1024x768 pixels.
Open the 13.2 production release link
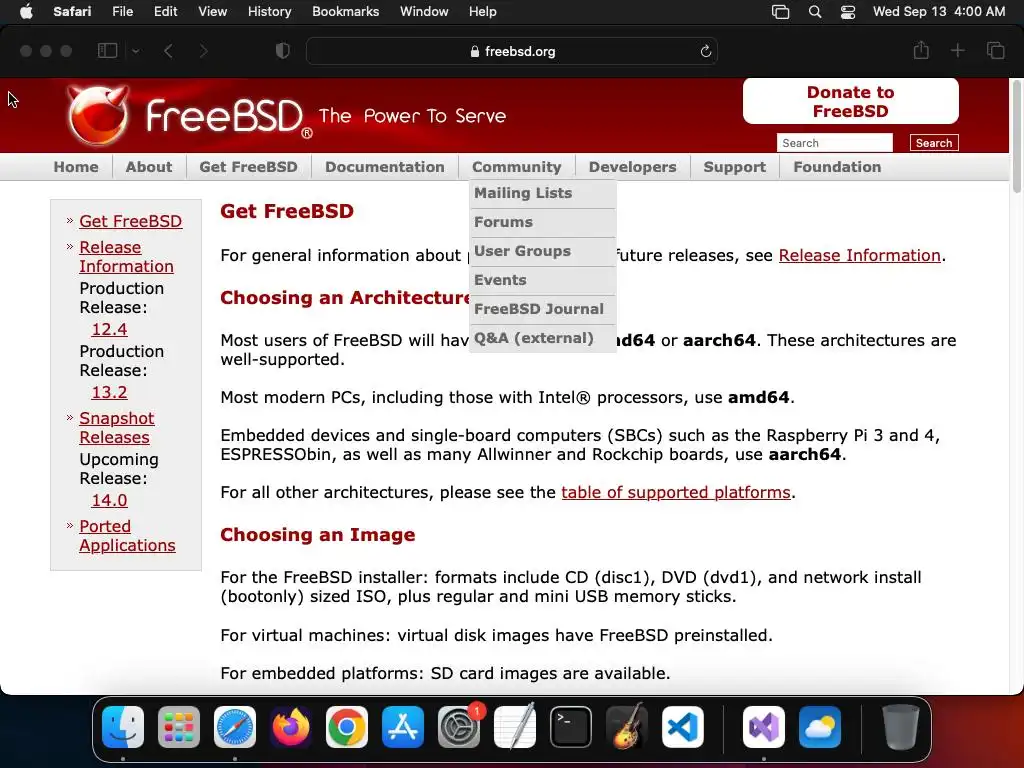[x=109, y=392]
